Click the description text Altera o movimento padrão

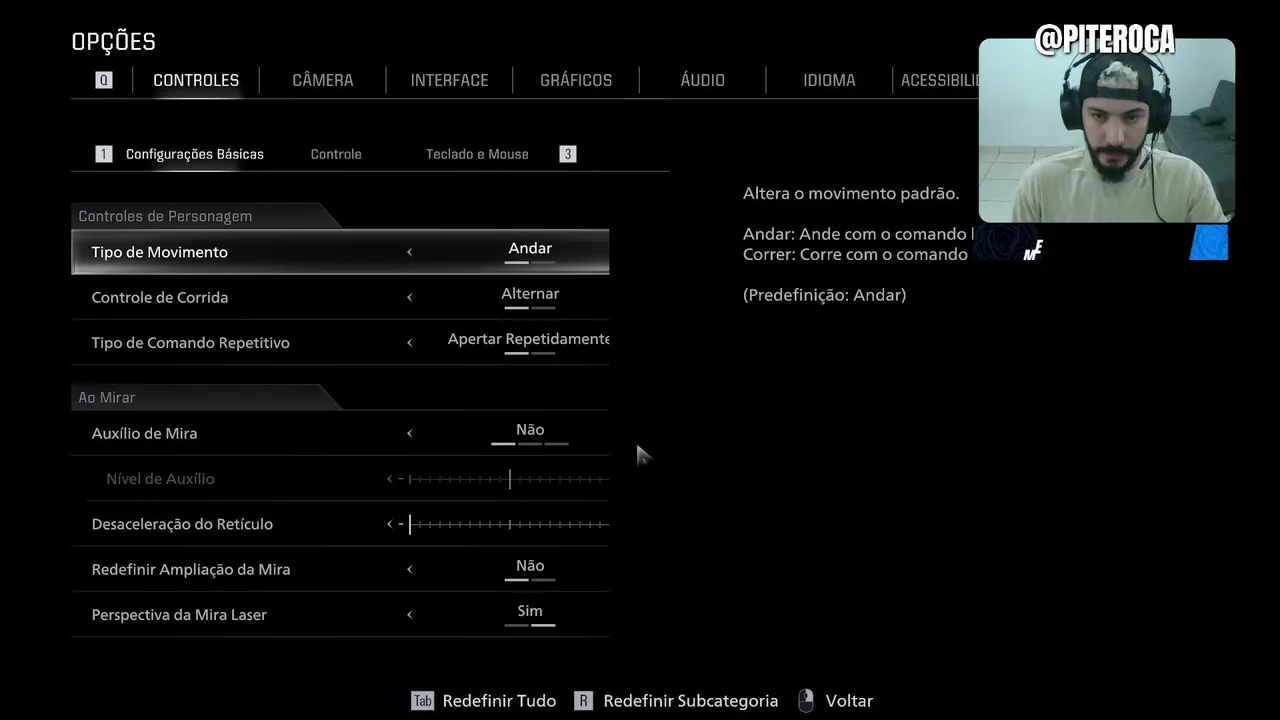click(851, 193)
